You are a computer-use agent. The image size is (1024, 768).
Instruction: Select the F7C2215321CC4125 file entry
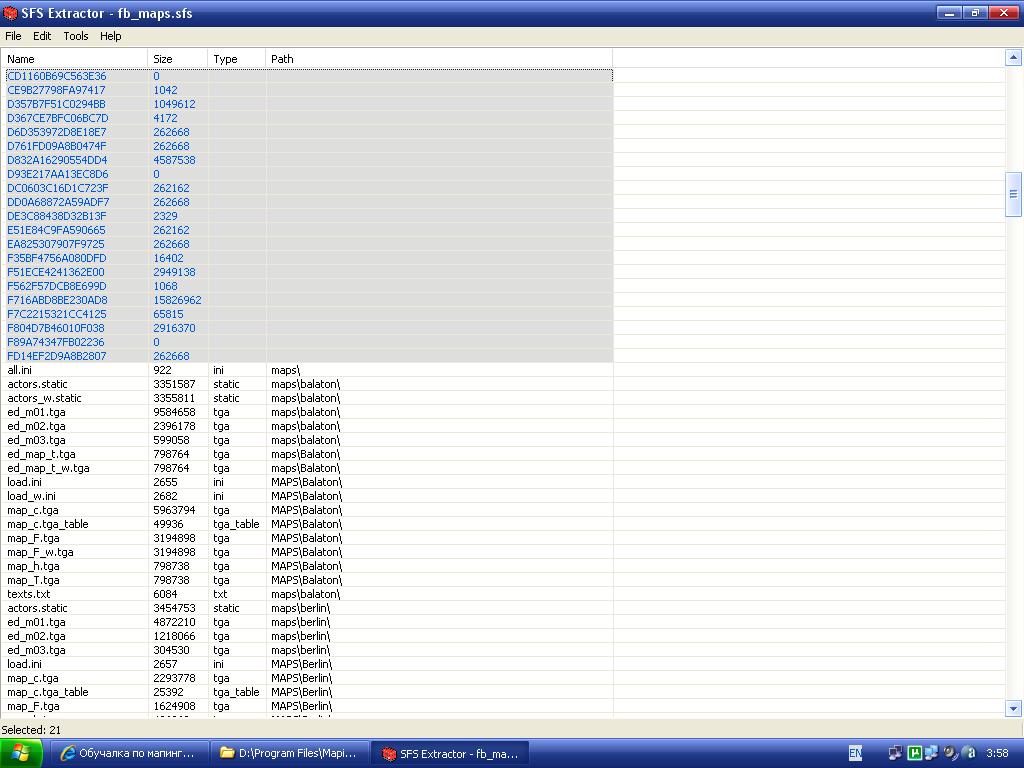pos(56,314)
